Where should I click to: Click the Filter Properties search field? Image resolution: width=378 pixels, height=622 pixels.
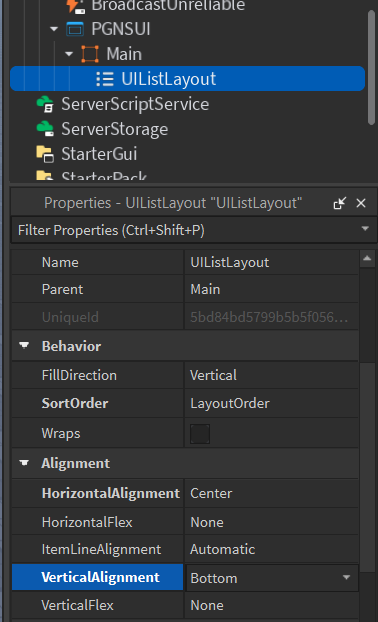(186, 230)
